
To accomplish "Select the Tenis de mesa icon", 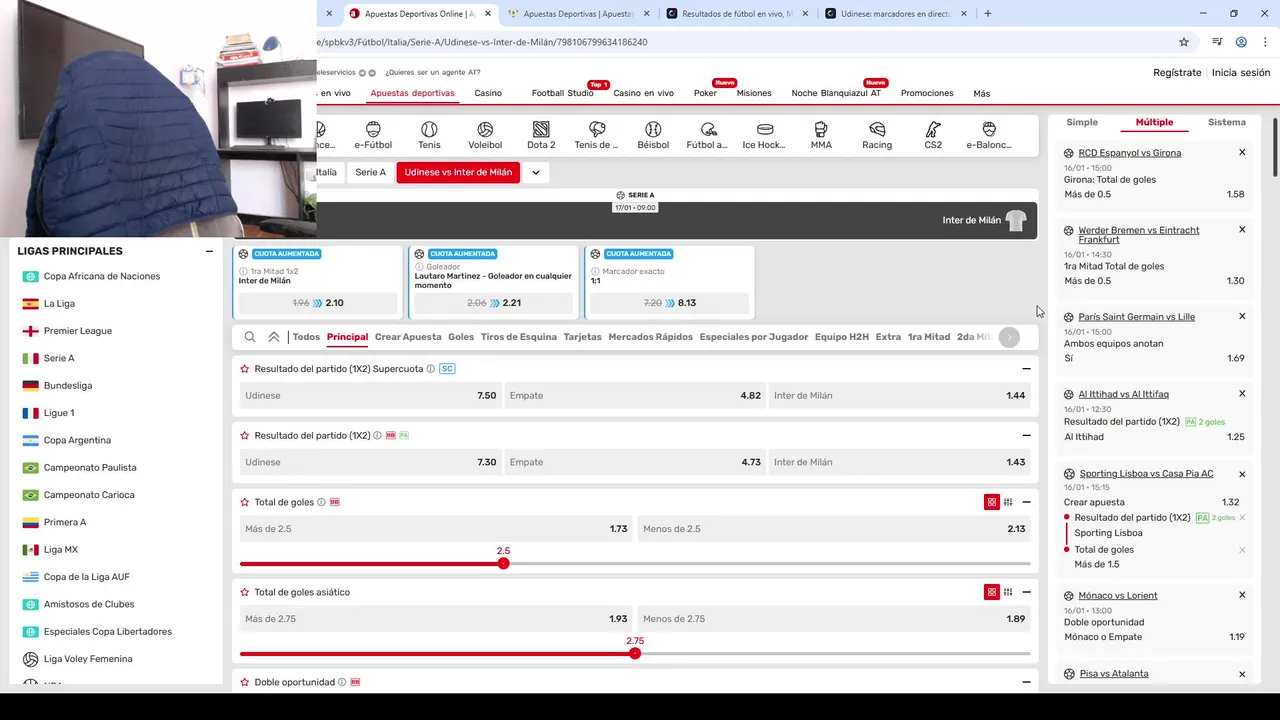I will [x=597, y=135].
